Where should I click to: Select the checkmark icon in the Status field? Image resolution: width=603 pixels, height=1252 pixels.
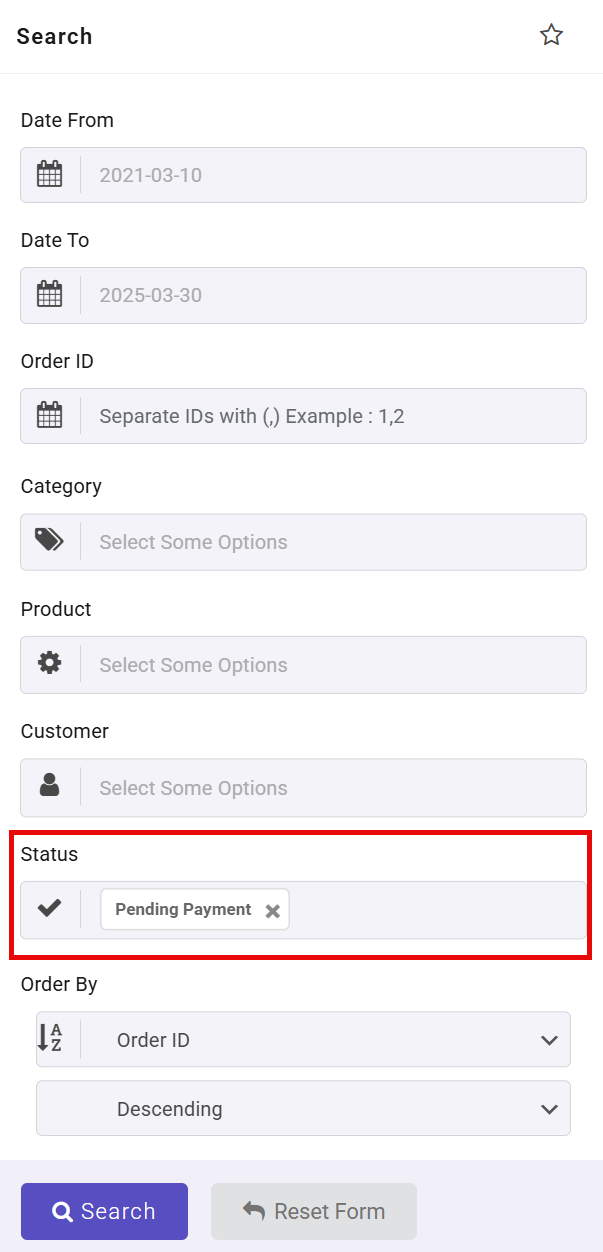pyautogui.click(x=49, y=909)
